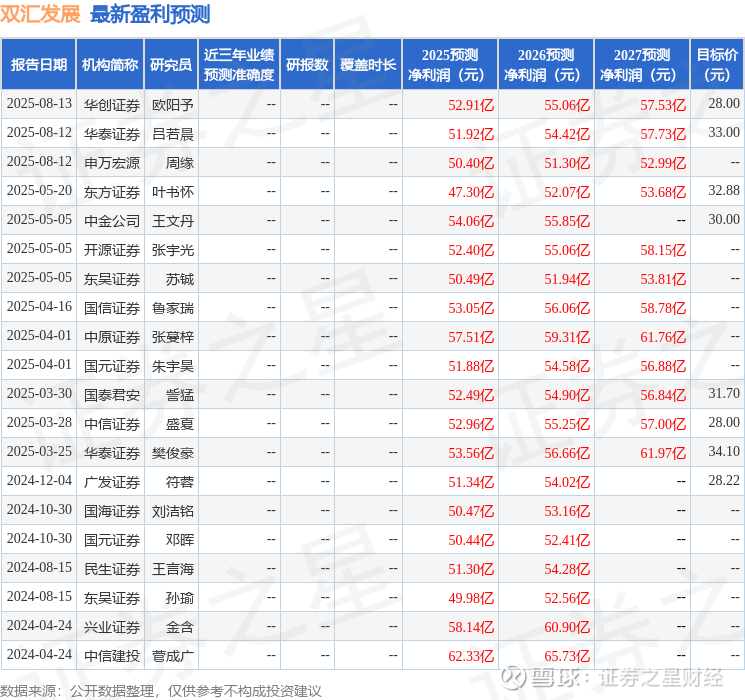745x700 pixels.
Task: Select the 2027预测净利润 column header
Action: click(x=642, y=65)
